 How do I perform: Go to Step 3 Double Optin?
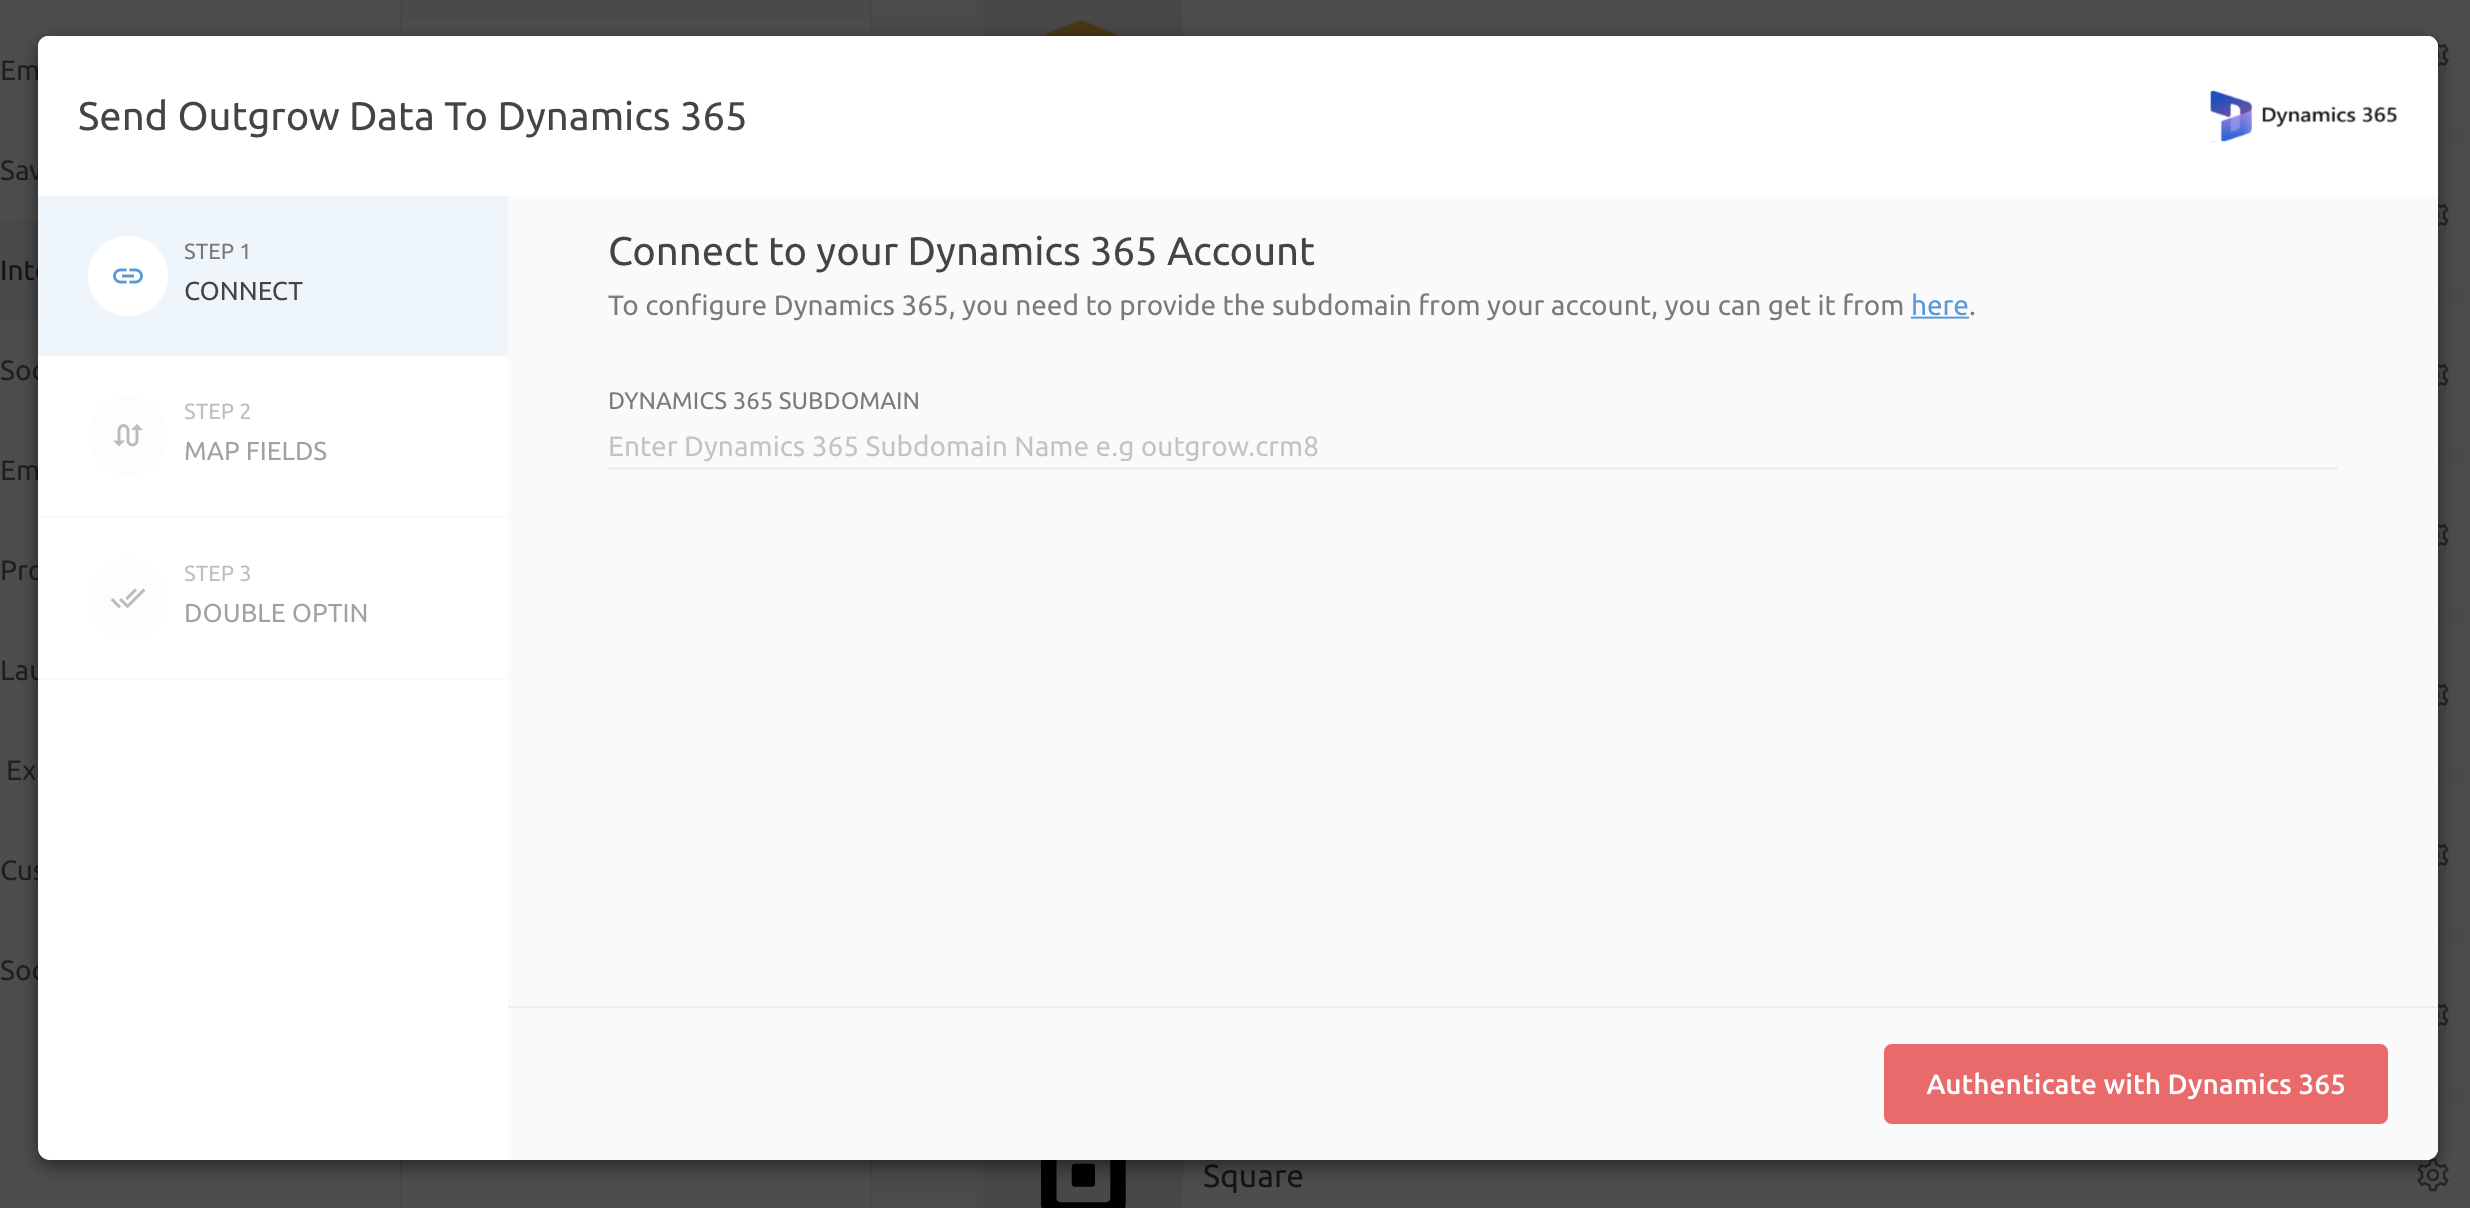[273, 599]
